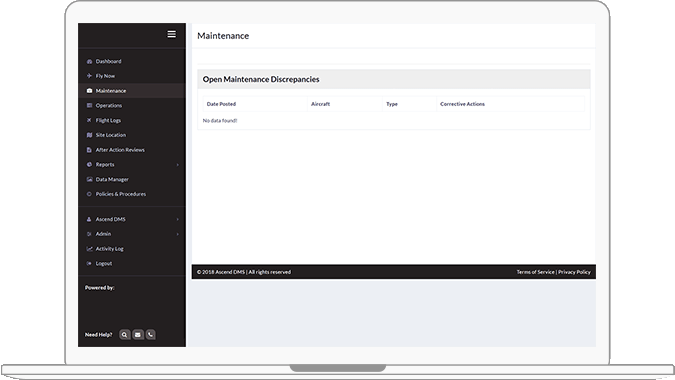Expand the Ascend DMS submenu chevron

[177, 219]
